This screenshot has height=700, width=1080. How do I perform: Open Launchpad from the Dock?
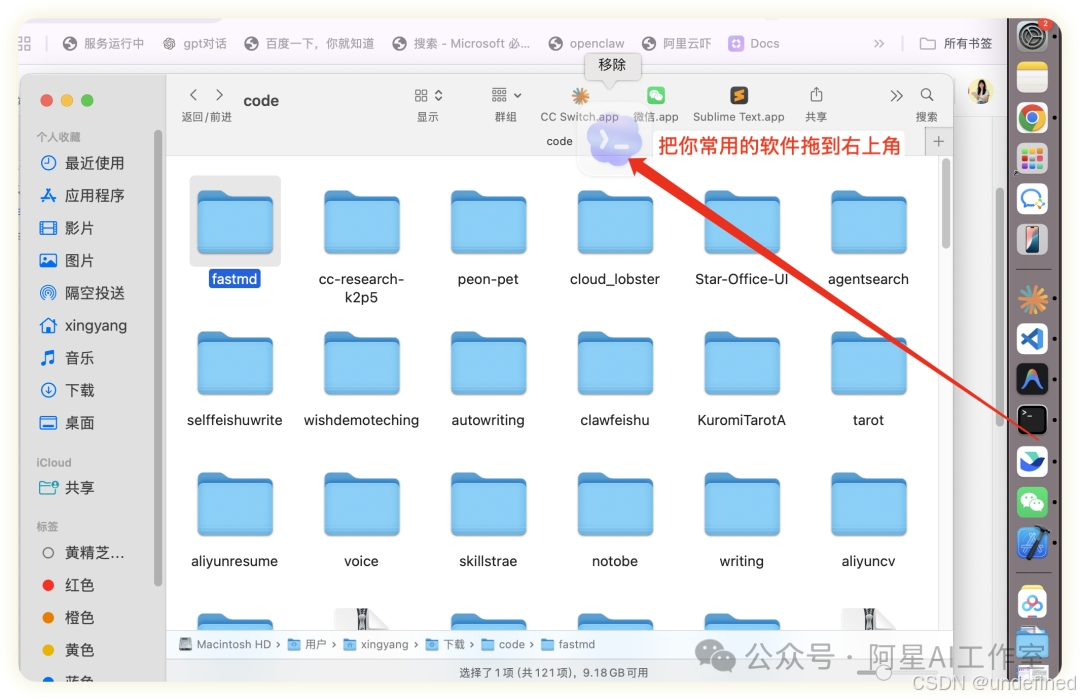coord(1032,159)
